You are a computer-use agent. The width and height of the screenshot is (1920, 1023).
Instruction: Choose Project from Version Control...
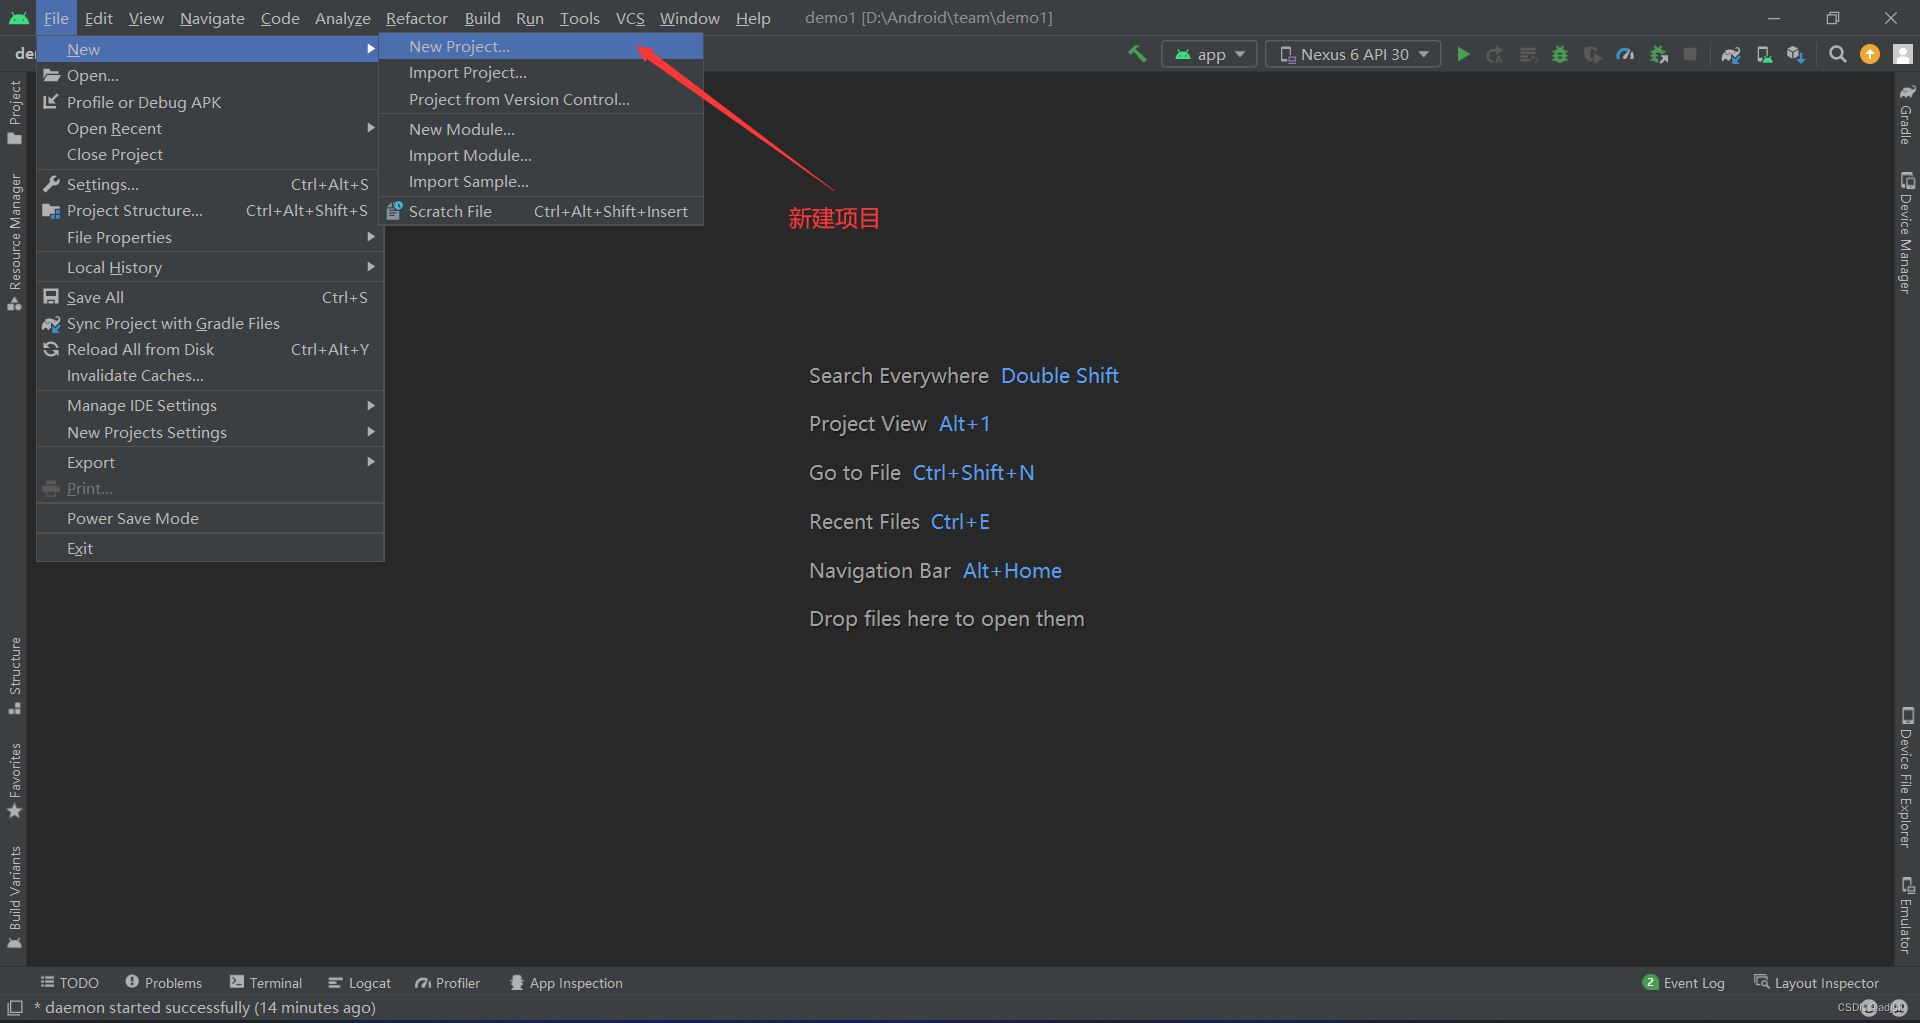tap(541, 99)
